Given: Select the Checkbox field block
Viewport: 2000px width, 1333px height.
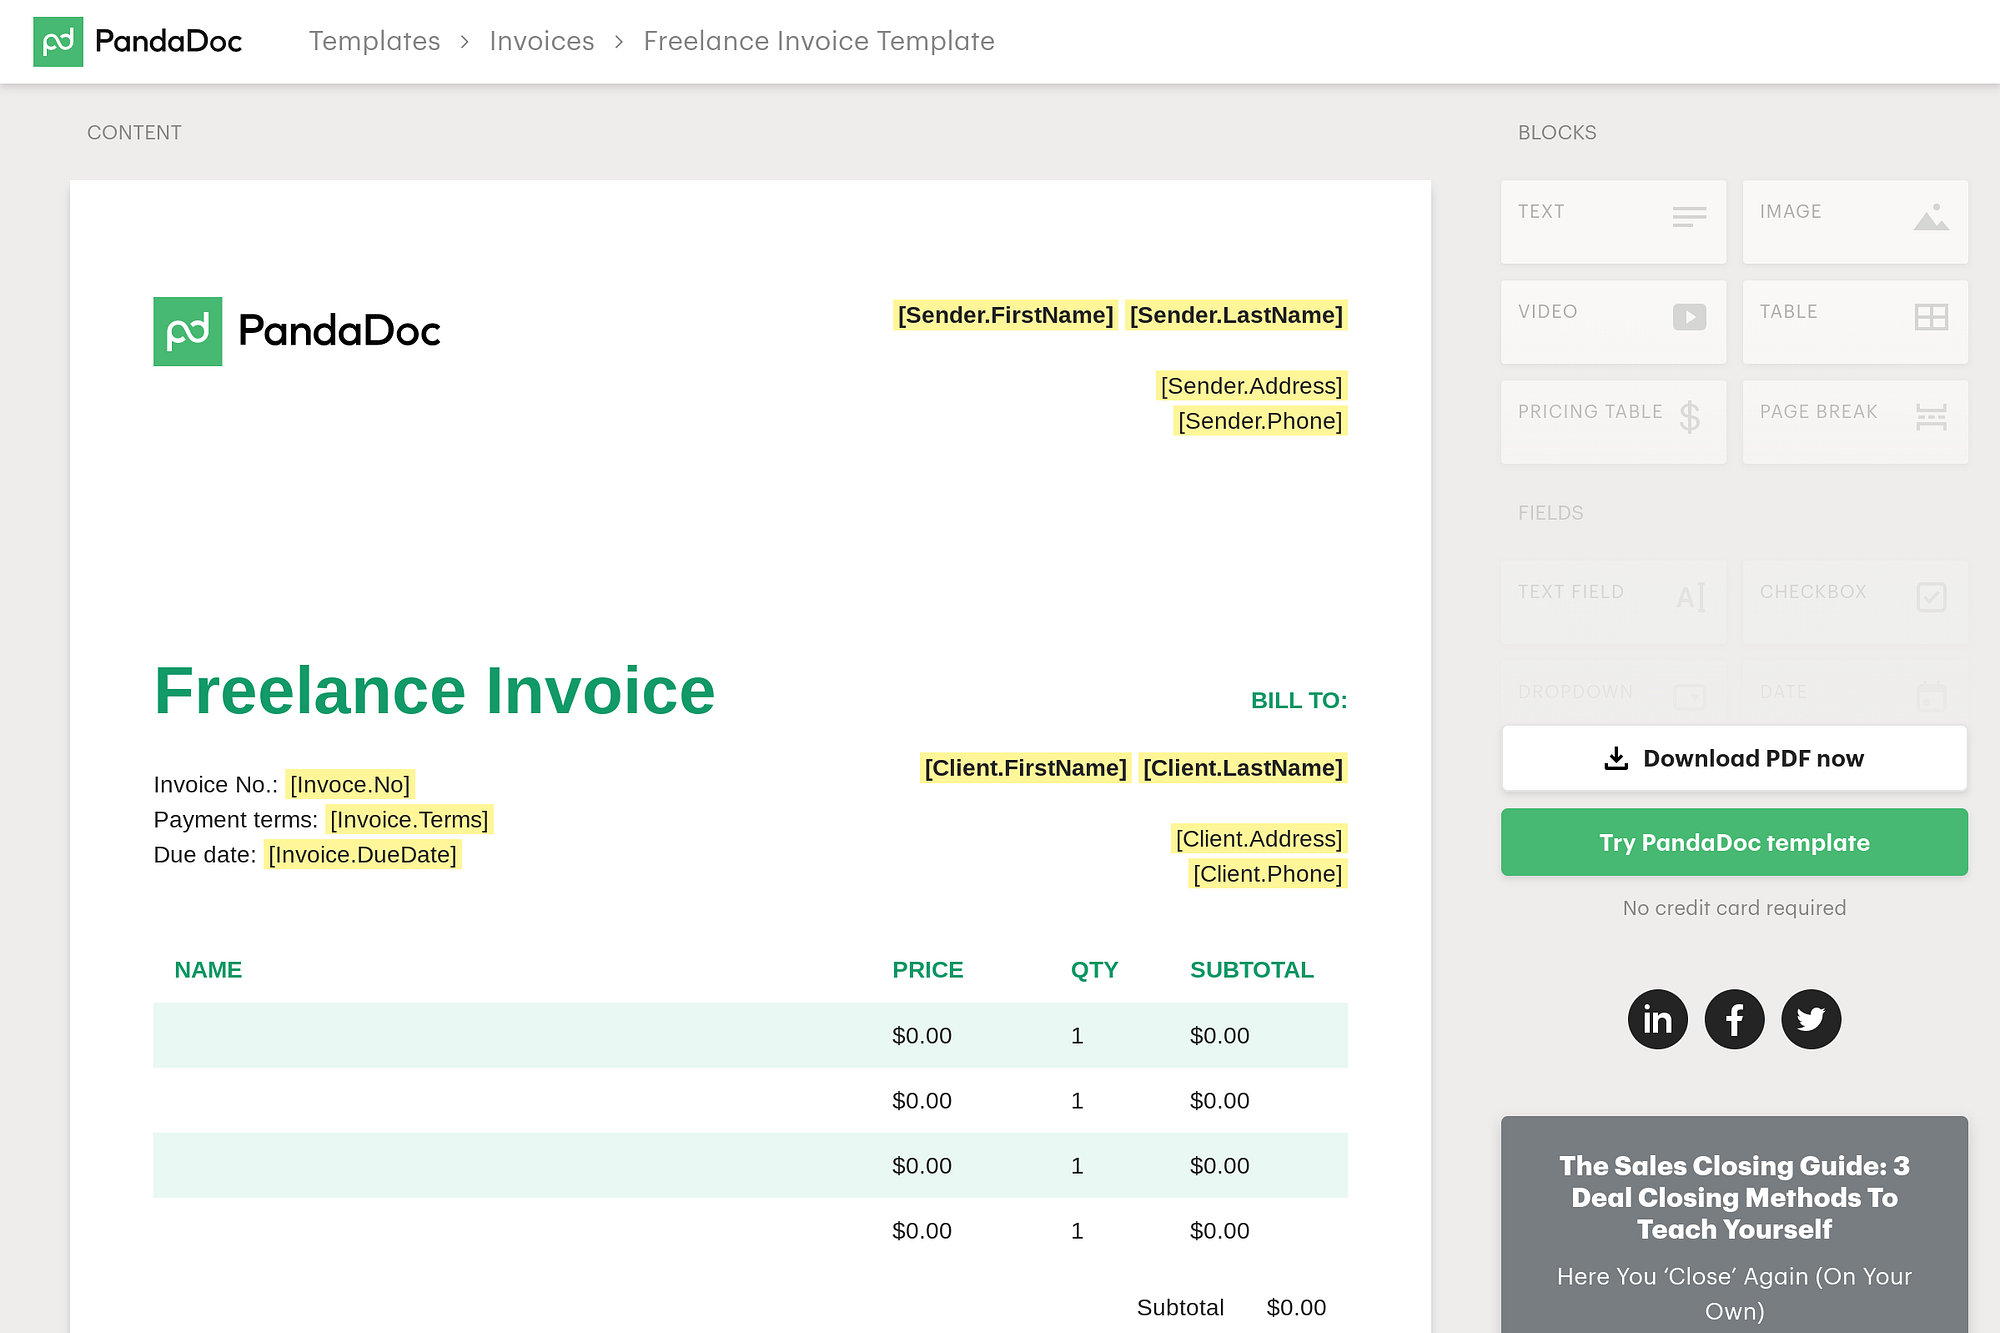Looking at the screenshot, I should pos(1855,602).
